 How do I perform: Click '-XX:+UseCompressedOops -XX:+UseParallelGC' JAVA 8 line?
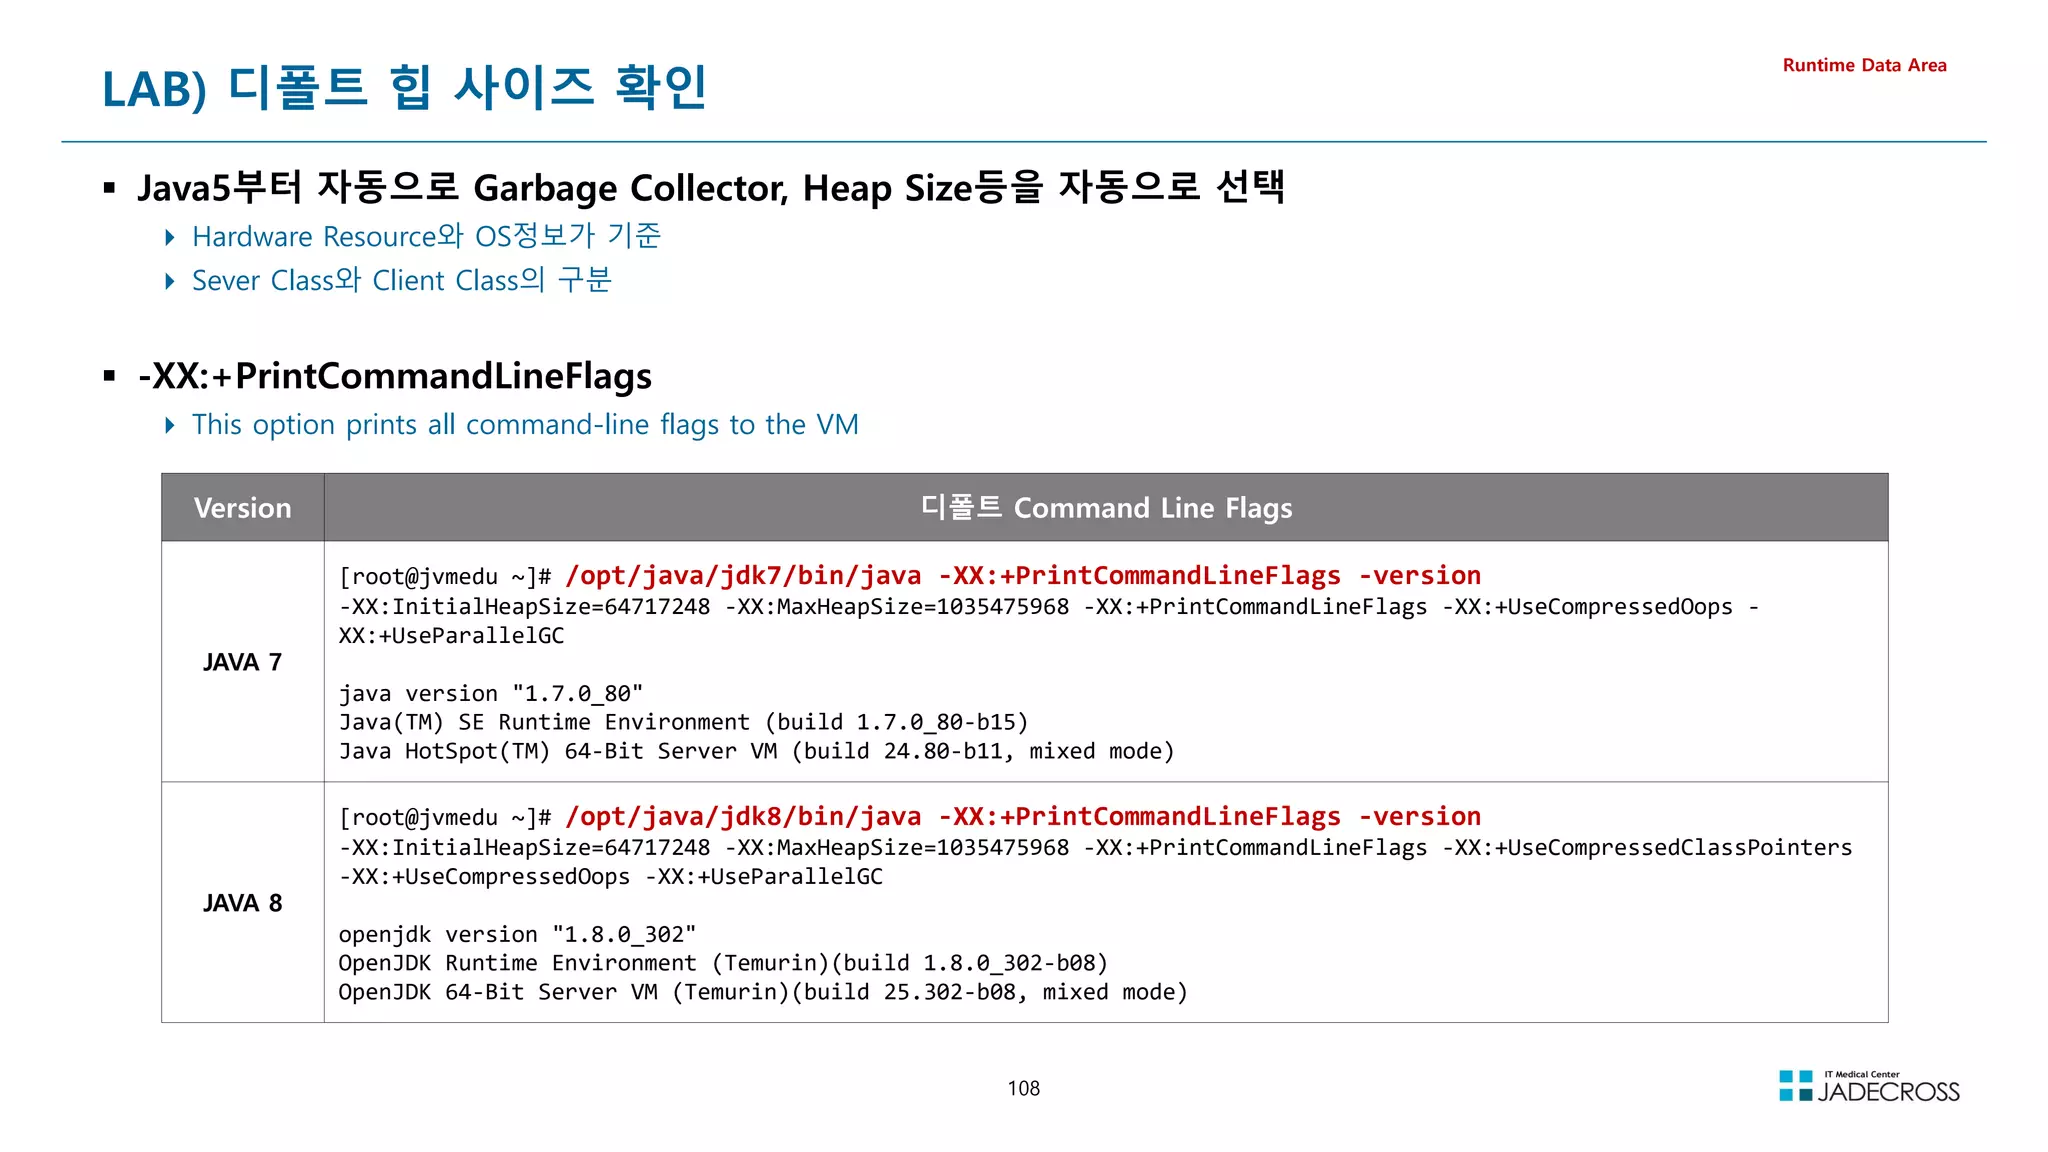tap(611, 877)
